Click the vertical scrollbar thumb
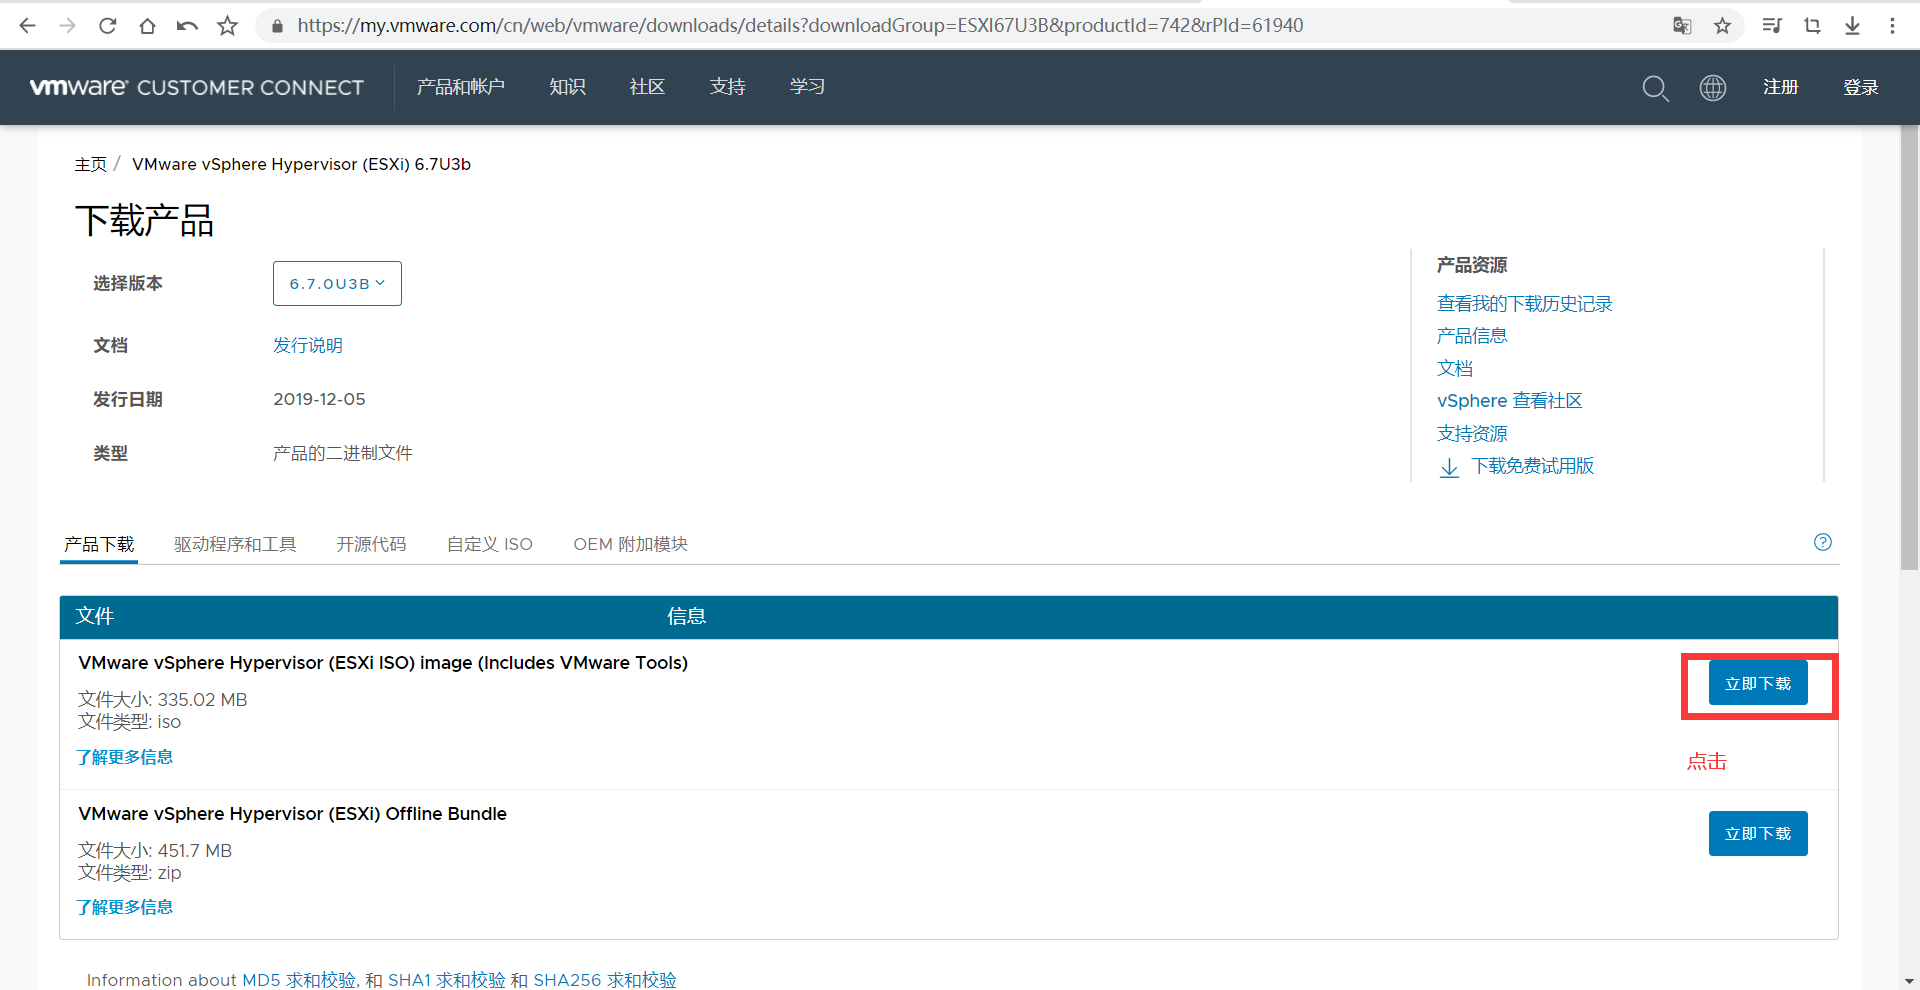Image resolution: width=1920 pixels, height=990 pixels. (1910, 348)
